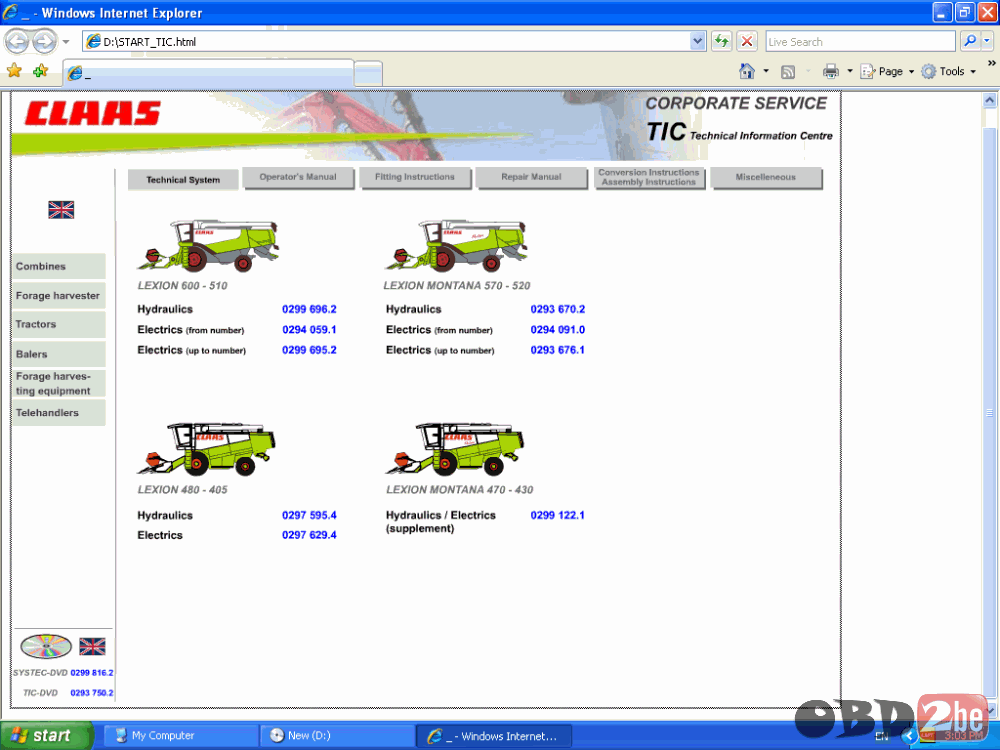Open Hydraulics / Electrics supplement link 0299 122.1
The height and width of the screenshot is (750, 1000).
pyautogui.click(x=557, y=515)
